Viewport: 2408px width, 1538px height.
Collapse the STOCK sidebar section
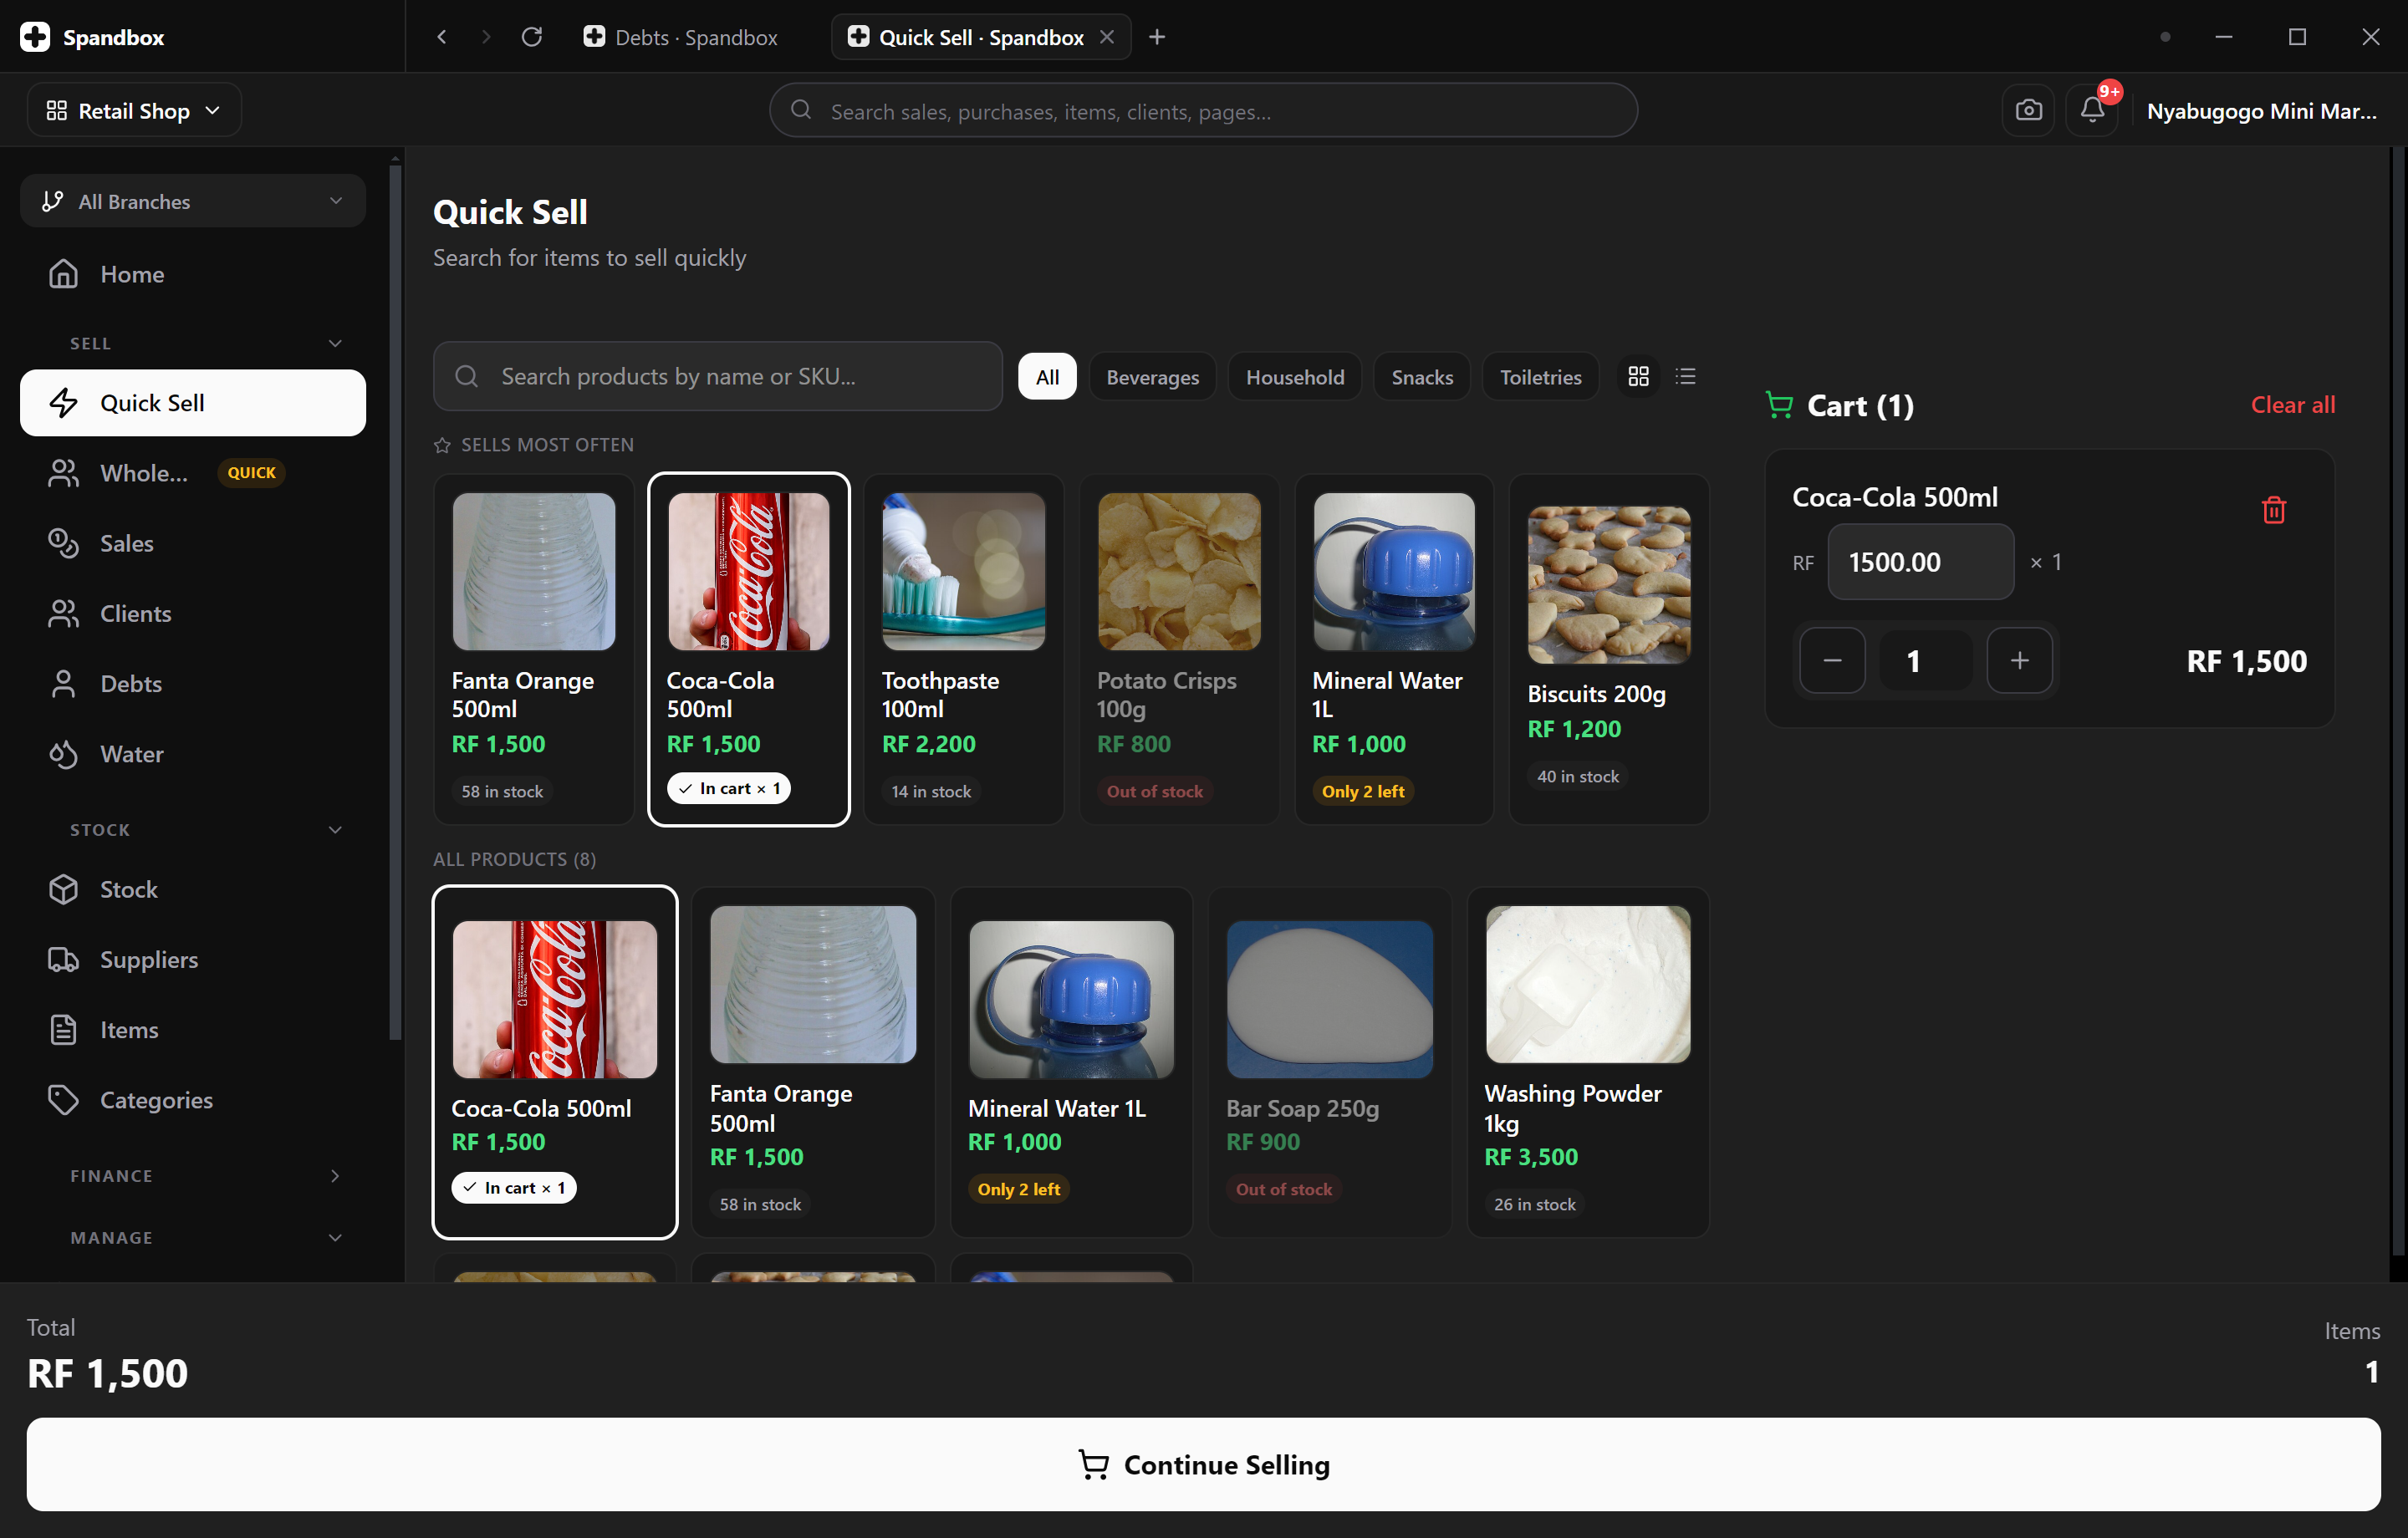pos(335,830)
